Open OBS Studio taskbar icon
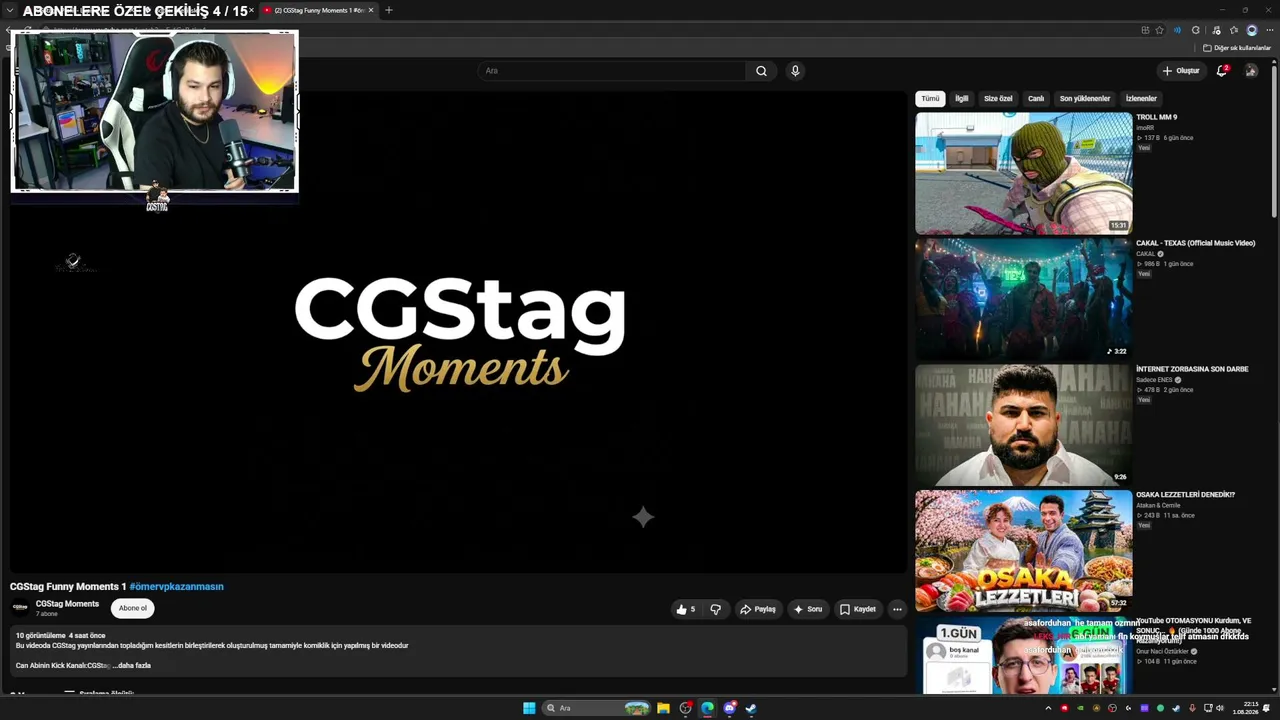The width and height of the screenshot is (1280, 720). pos(685,708)
